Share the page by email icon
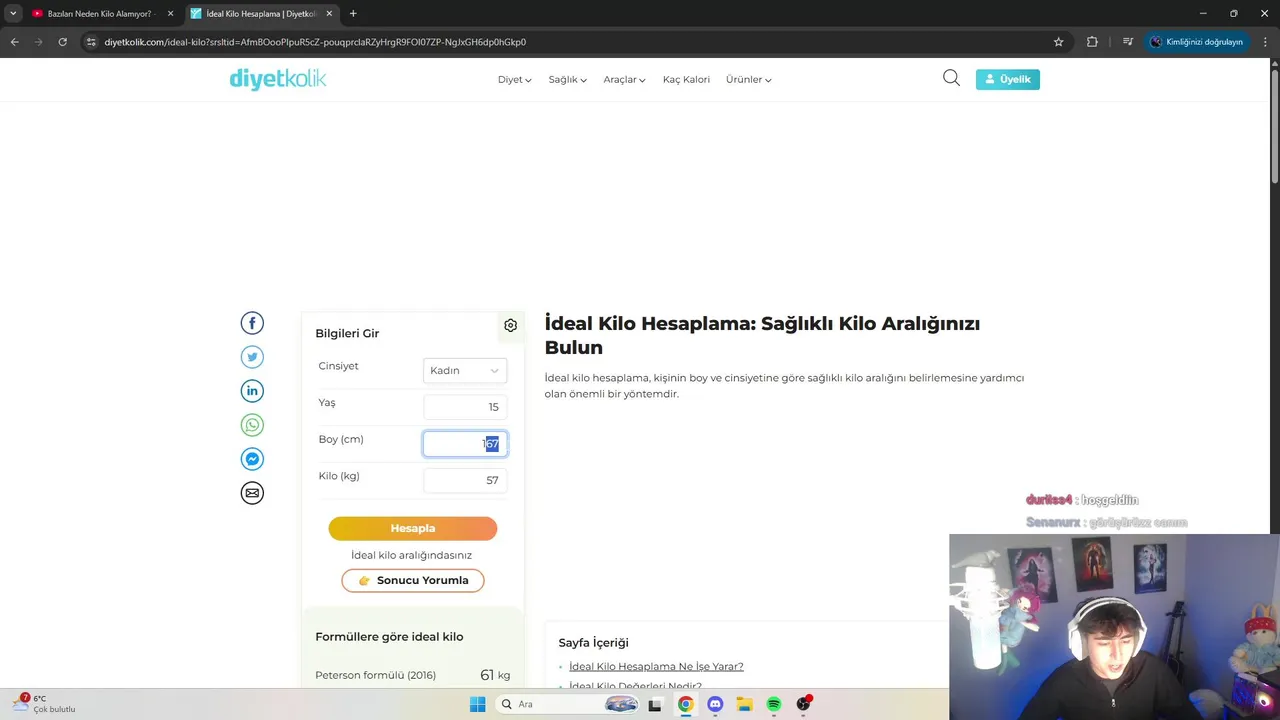Viewport: 1280px width, 720px height. (x=252, y=493)
